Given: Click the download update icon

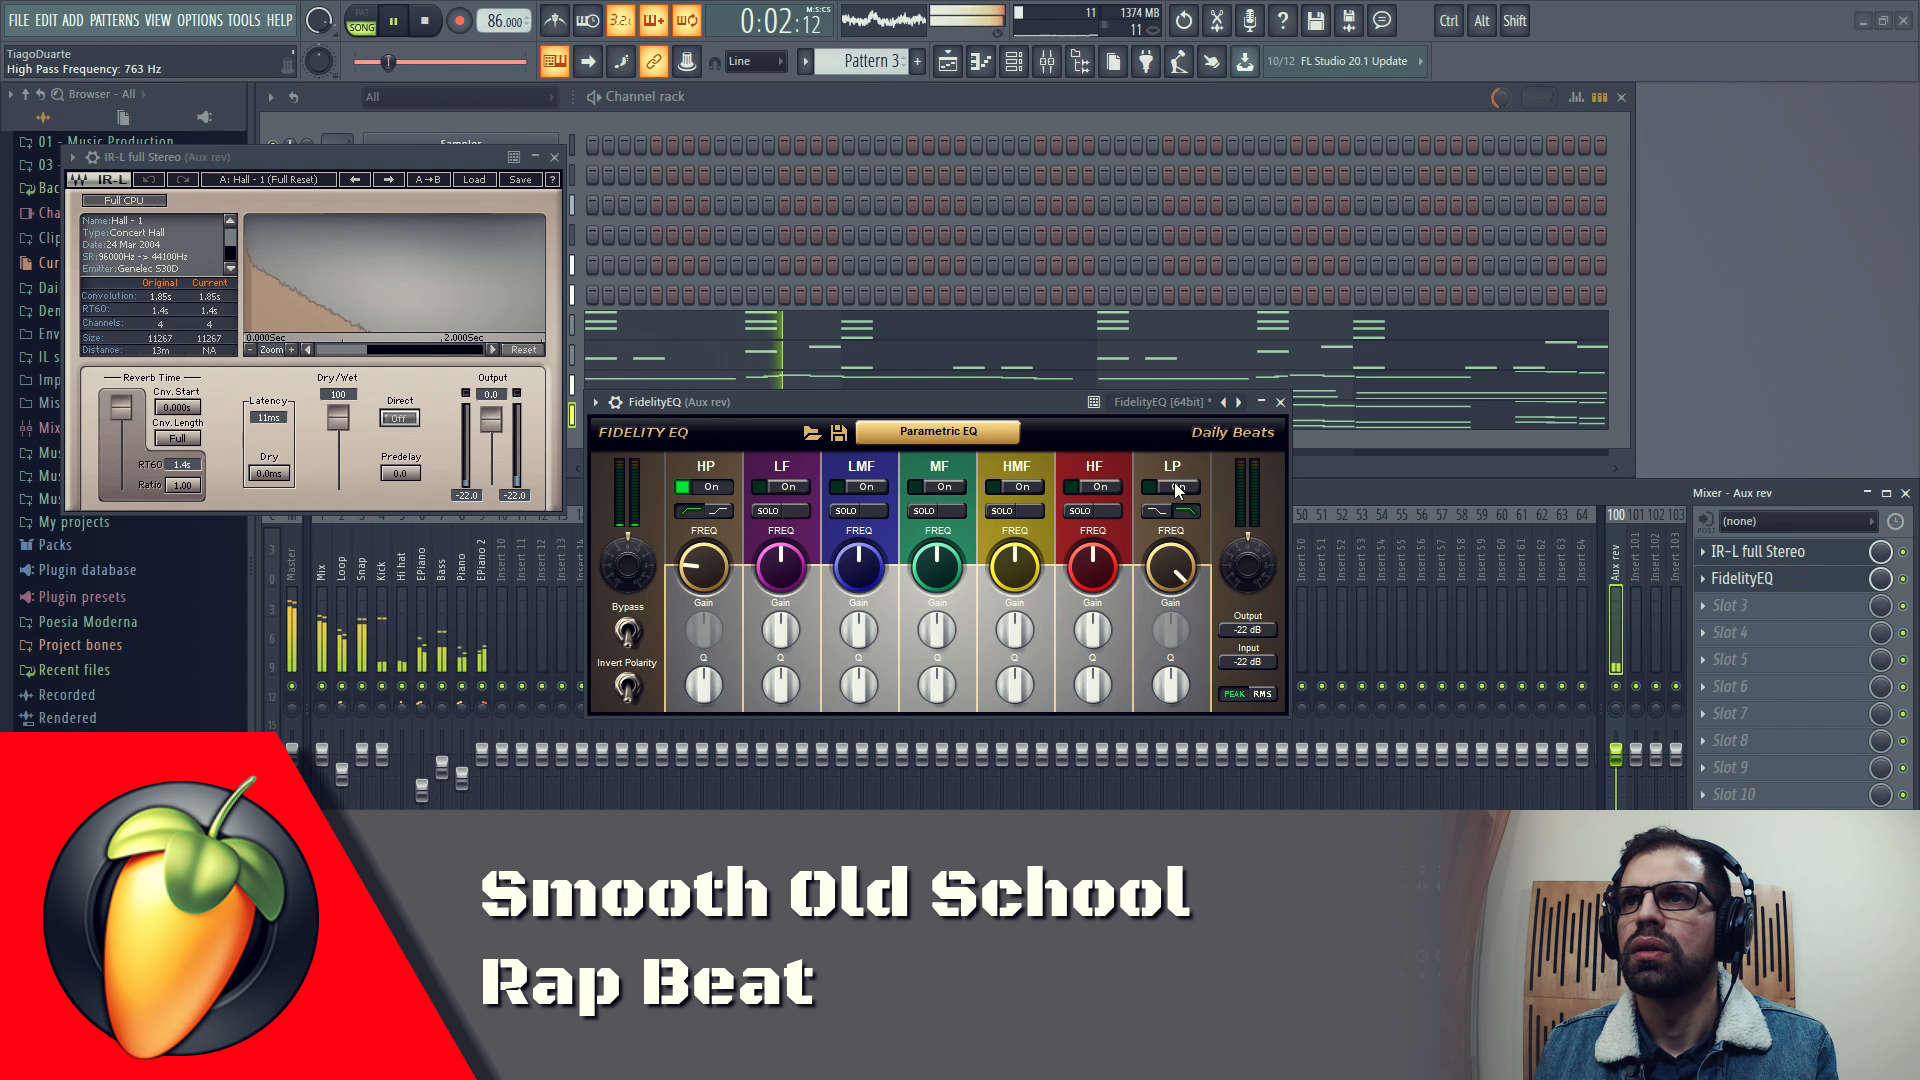Looking at the screenshot, I should tap(1245, 62).
